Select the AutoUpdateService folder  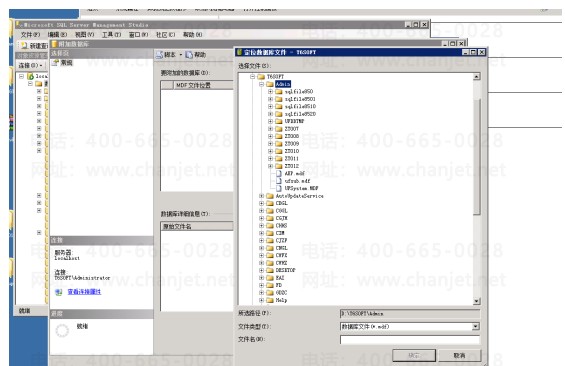click(299, 196)
